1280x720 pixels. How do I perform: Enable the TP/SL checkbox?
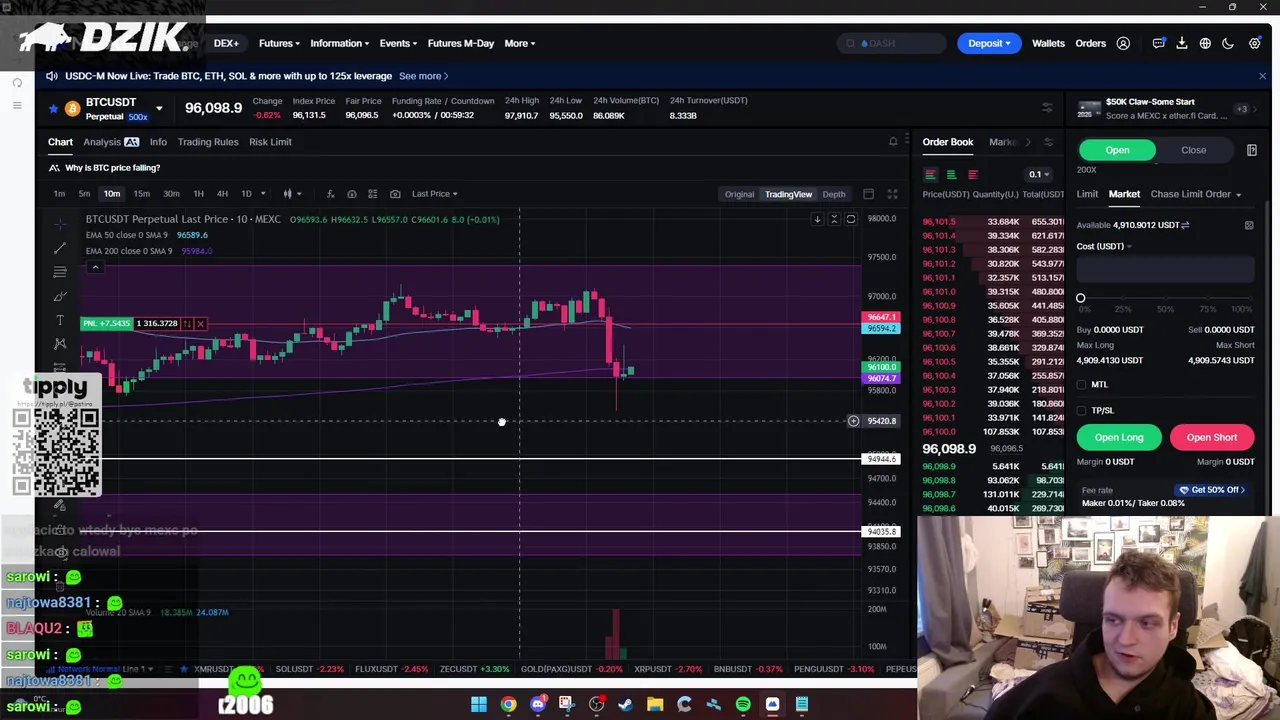(x=1081, y=410)
